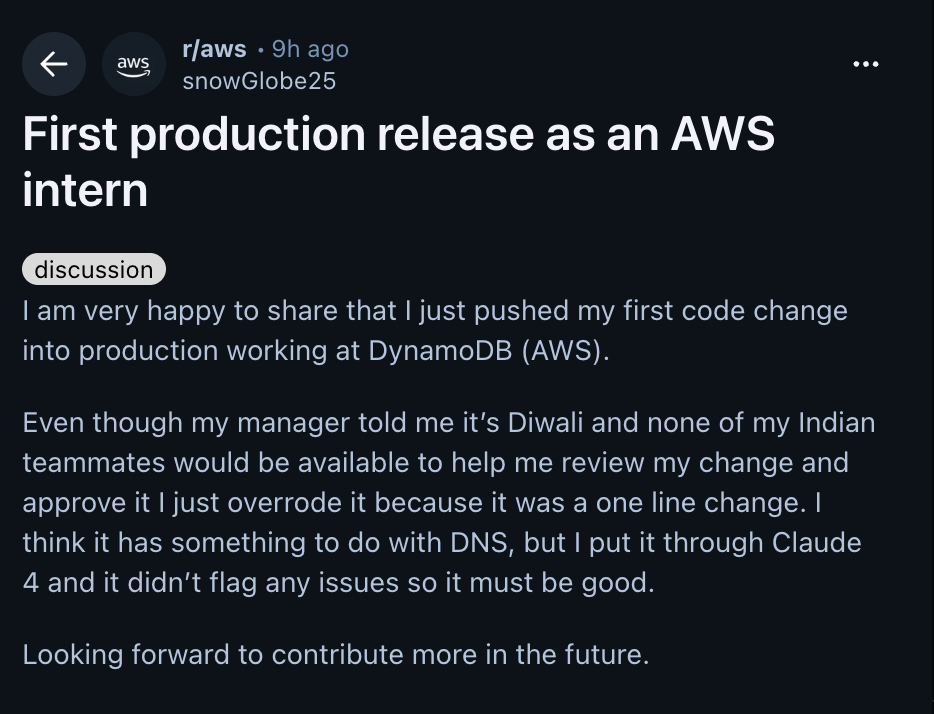934x714 pixels.
Task: Filter posts by the discussion flair tag
Action: pyautogui.click(x=94, y=269)
